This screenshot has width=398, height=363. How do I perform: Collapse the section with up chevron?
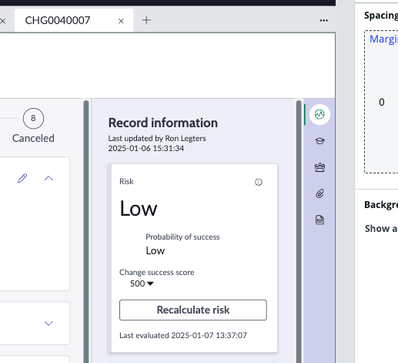[49, 178]
